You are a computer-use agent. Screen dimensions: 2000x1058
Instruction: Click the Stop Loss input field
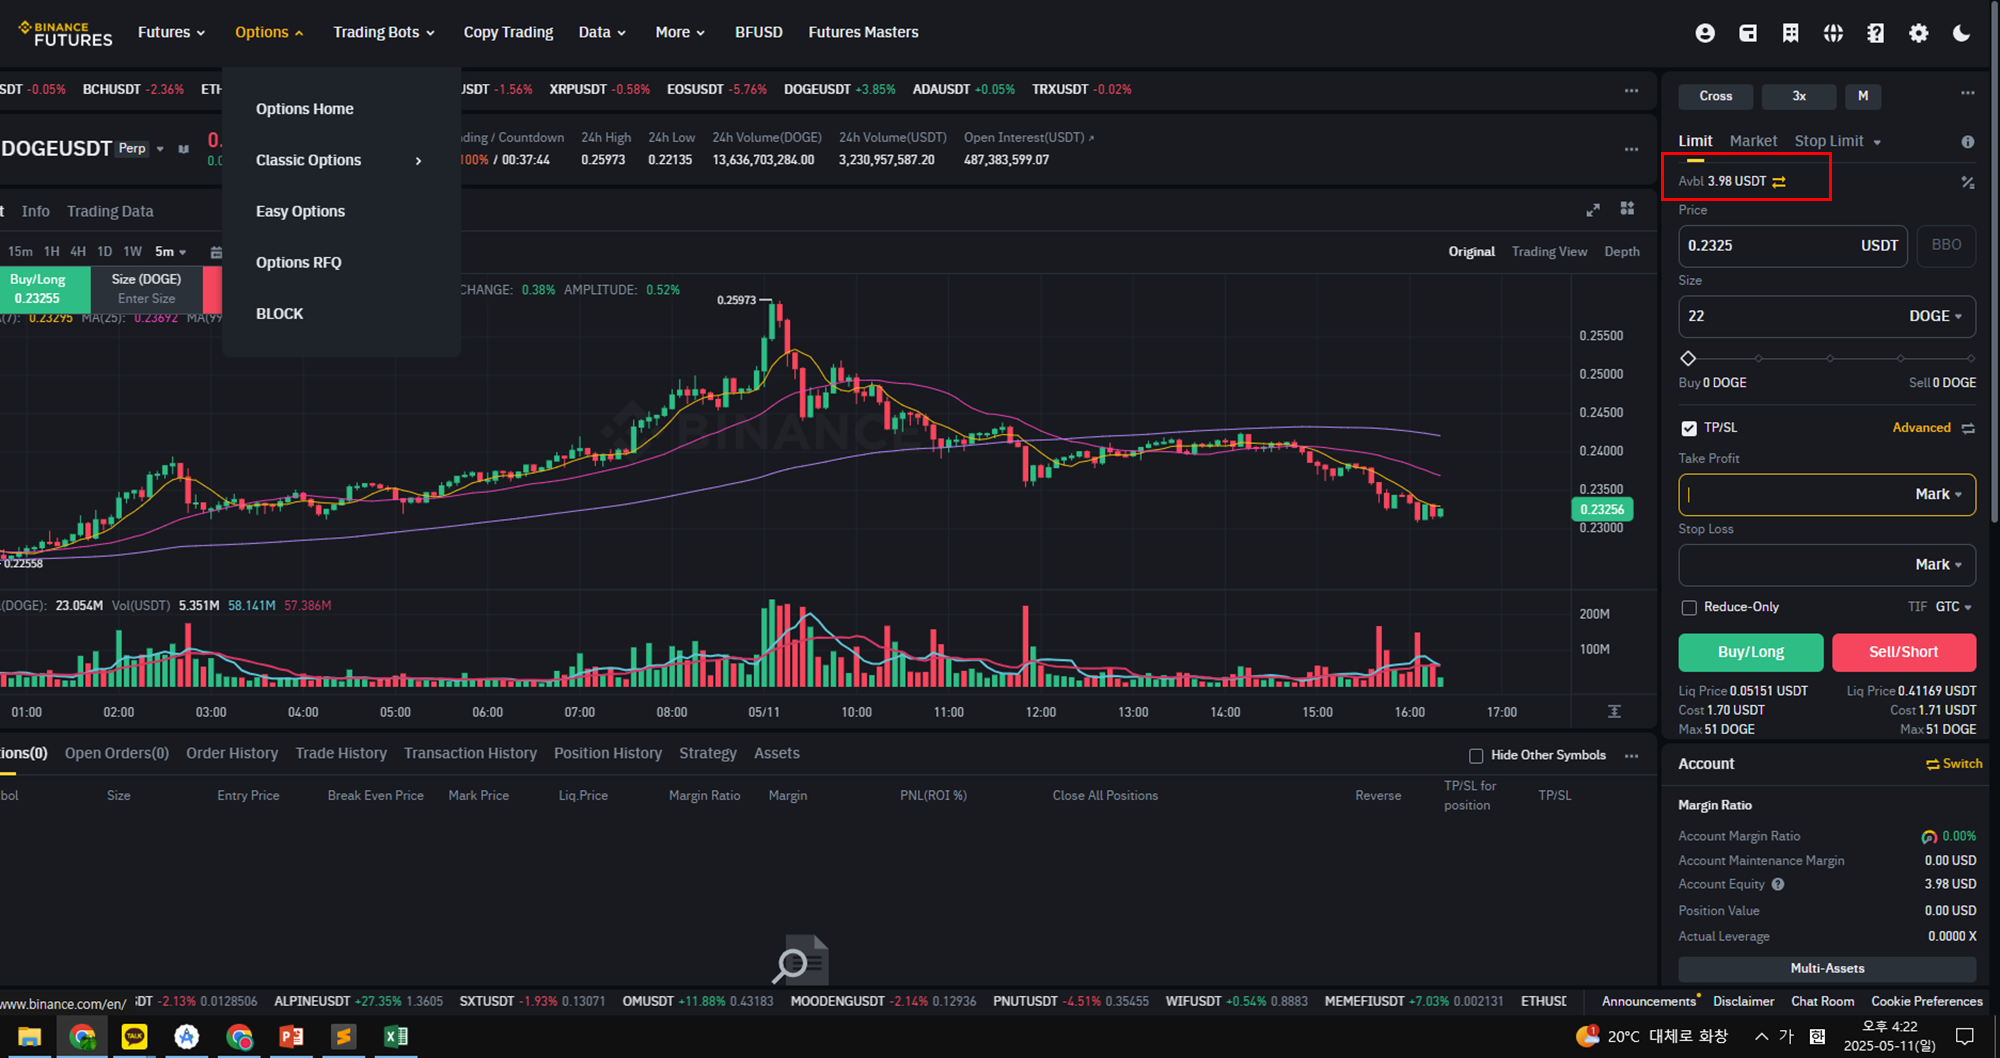pyautogui.click(x=1827, y=565)
